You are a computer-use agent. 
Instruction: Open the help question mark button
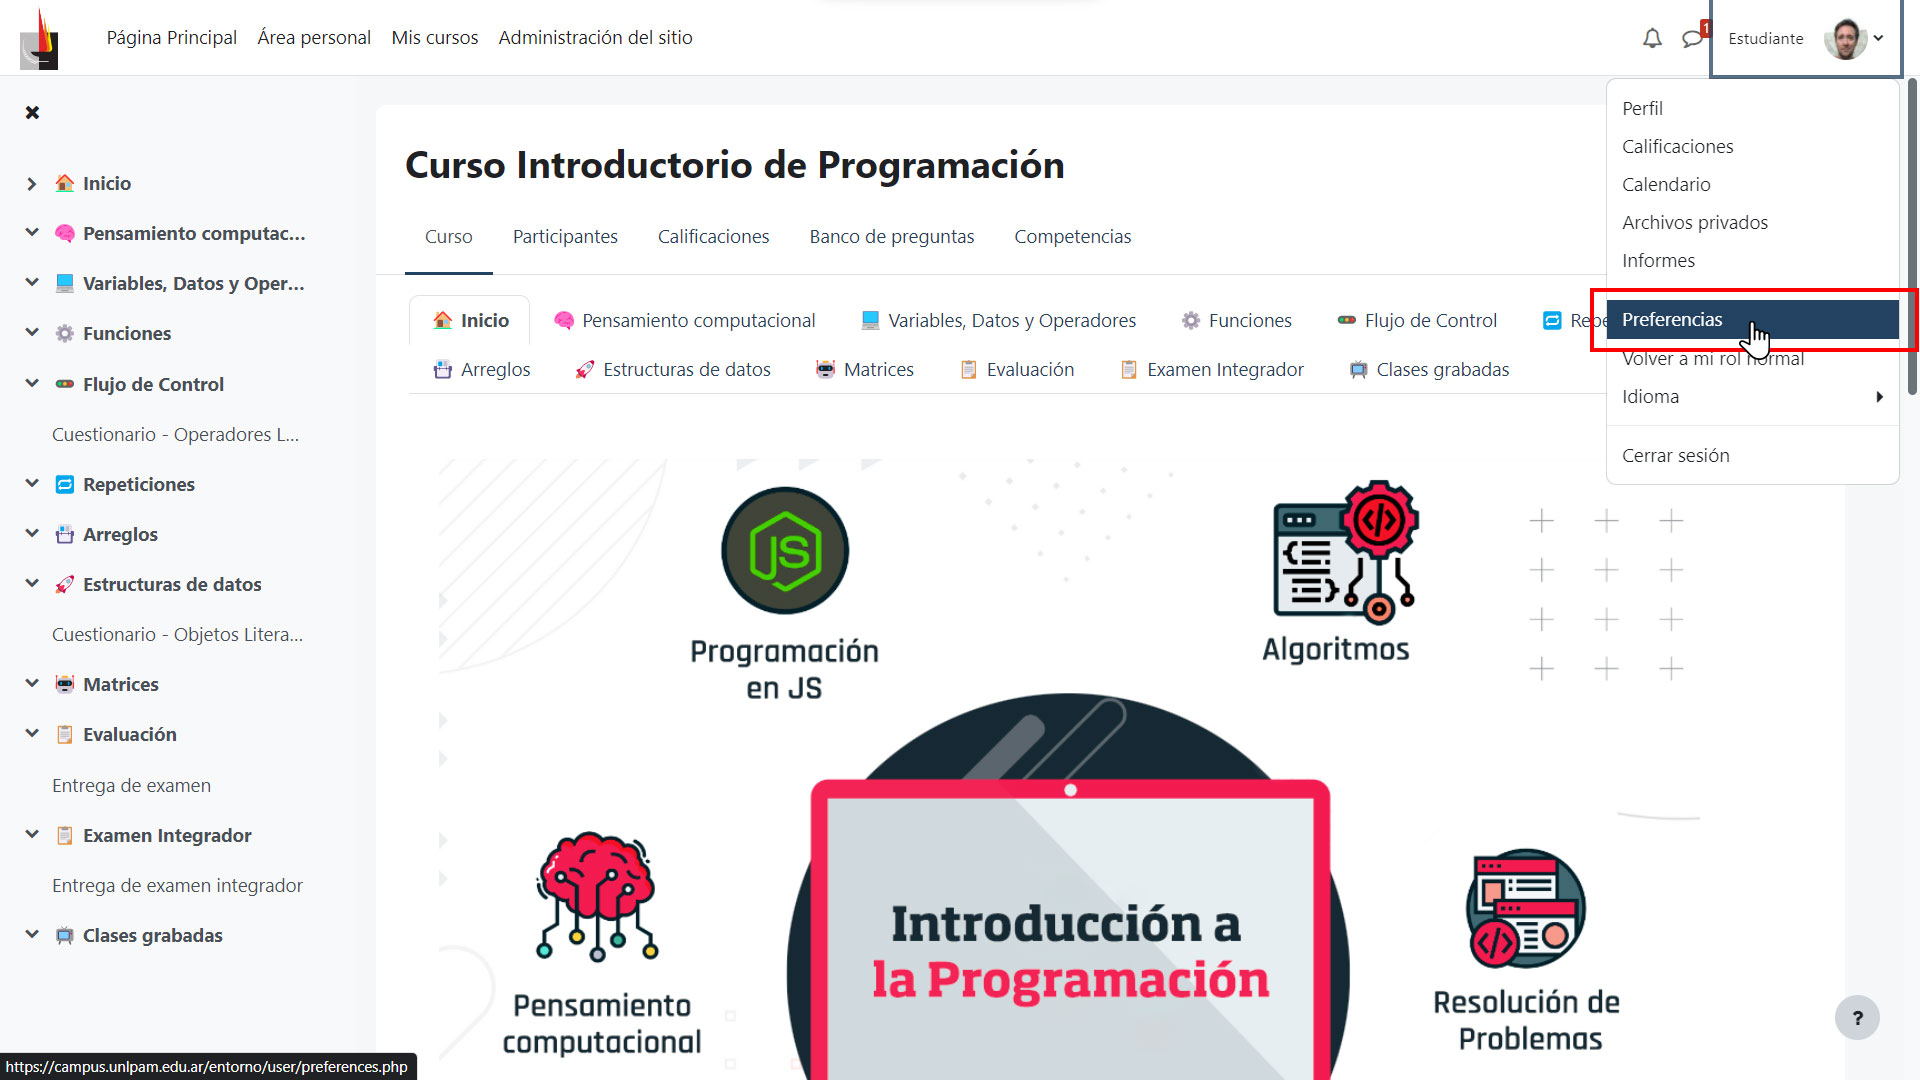1857,1018
